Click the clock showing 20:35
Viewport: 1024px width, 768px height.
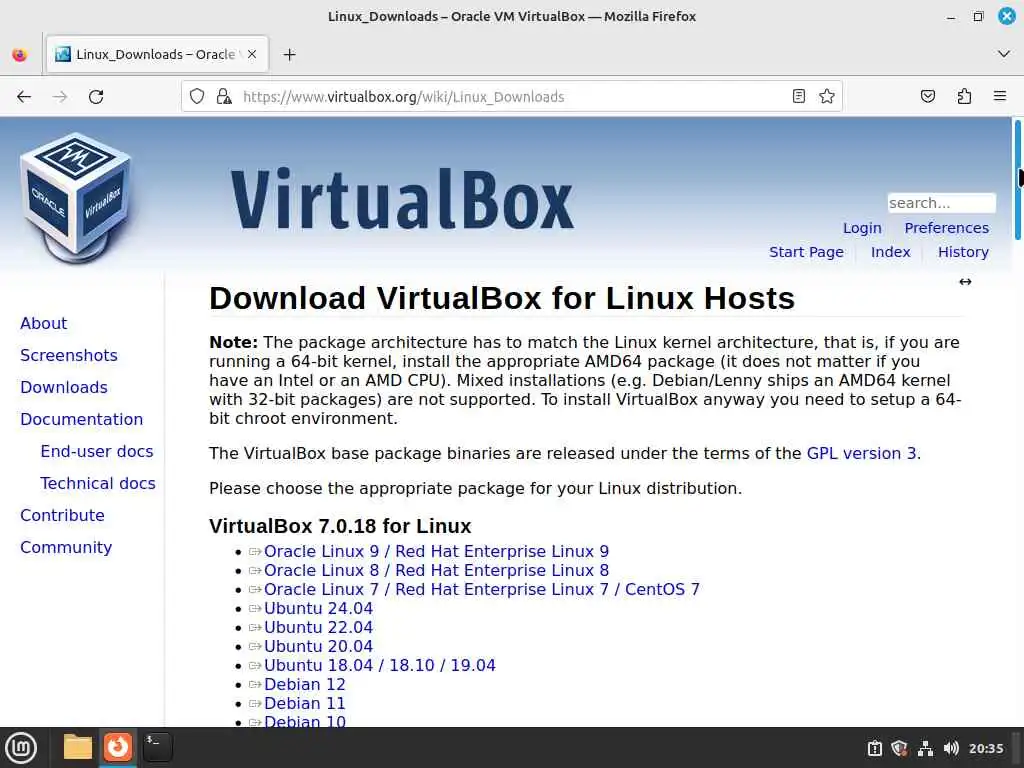(985, 748)
